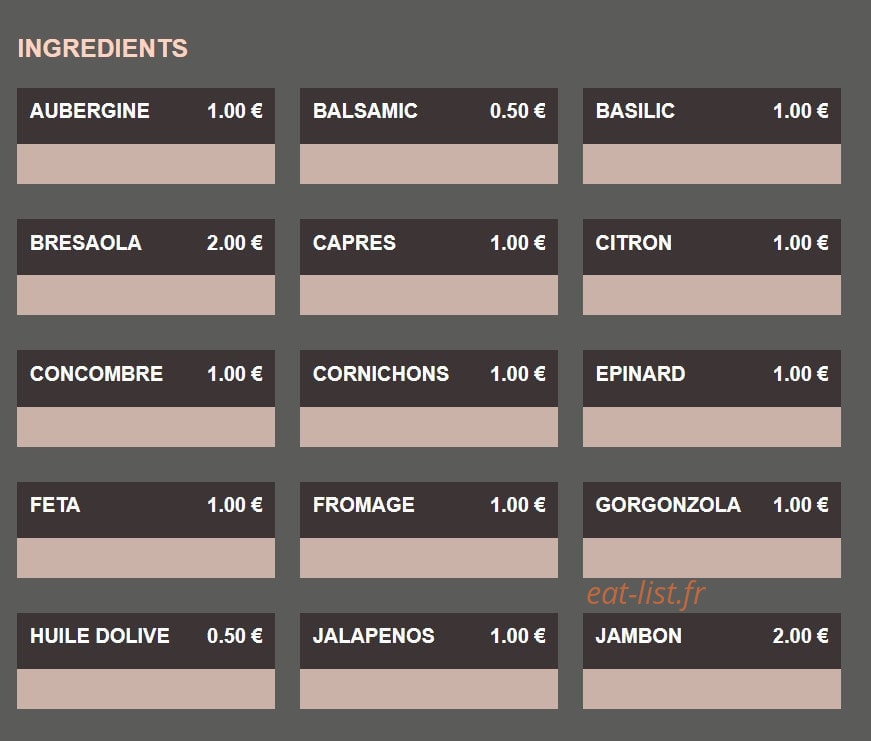Select the CAPRES ingredient name

click(354, 243)
